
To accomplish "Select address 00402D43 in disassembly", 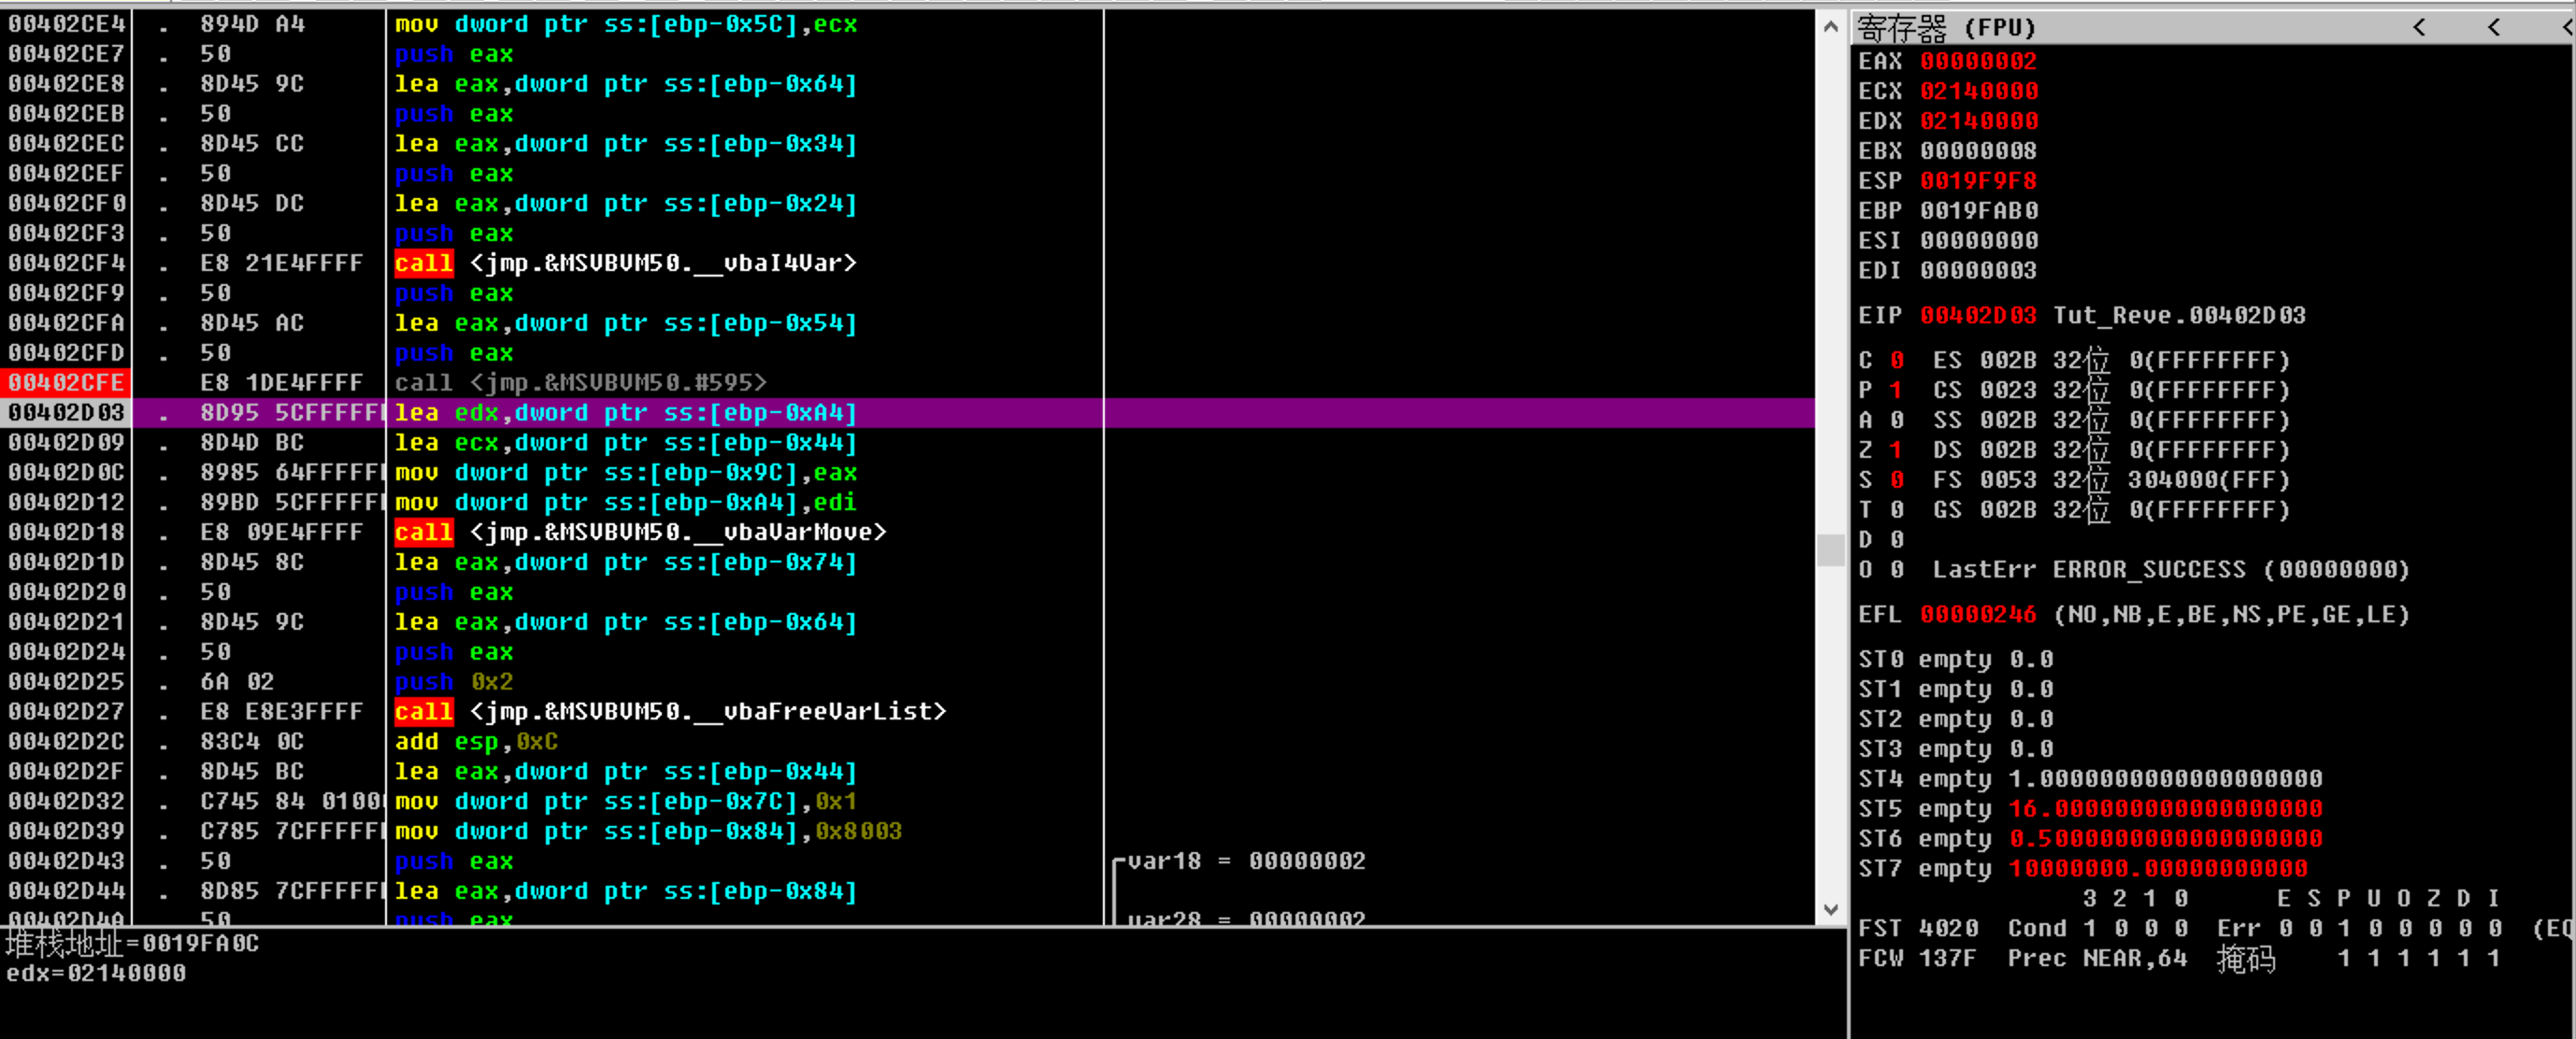I will pyautogui.click(x=66, y=861).
